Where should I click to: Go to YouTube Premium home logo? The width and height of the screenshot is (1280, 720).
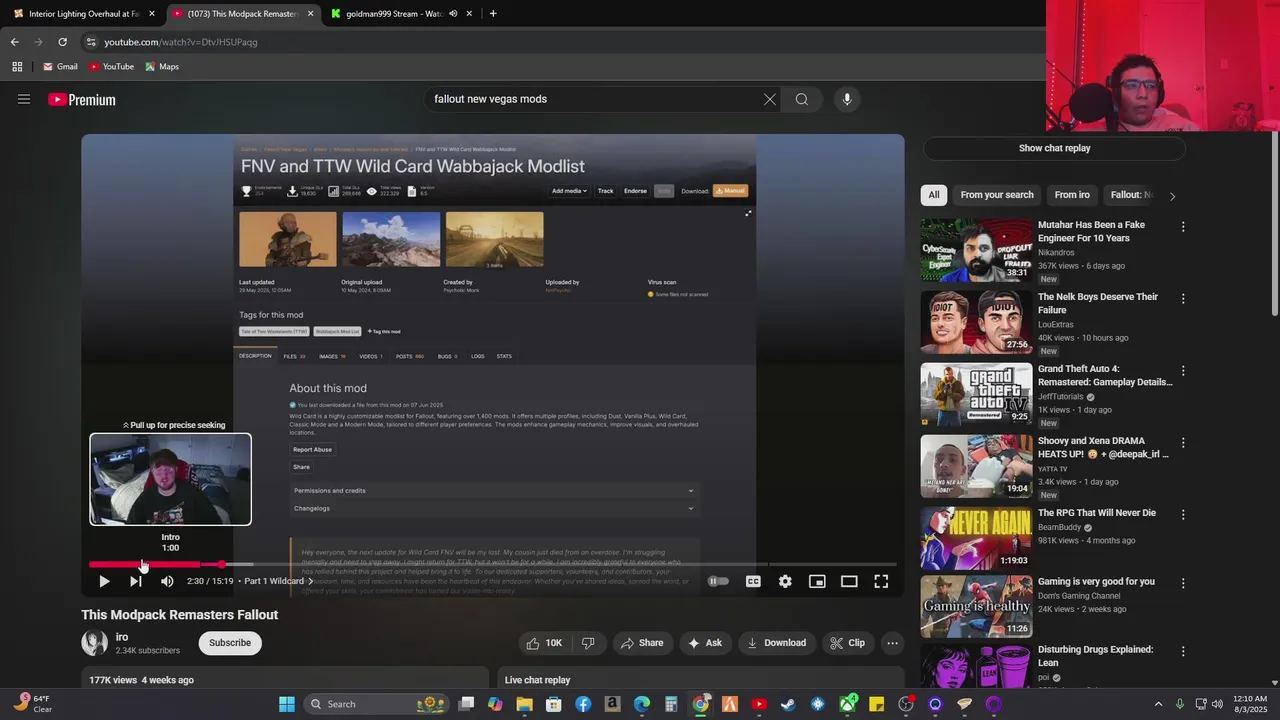click(x=82, y=100)
